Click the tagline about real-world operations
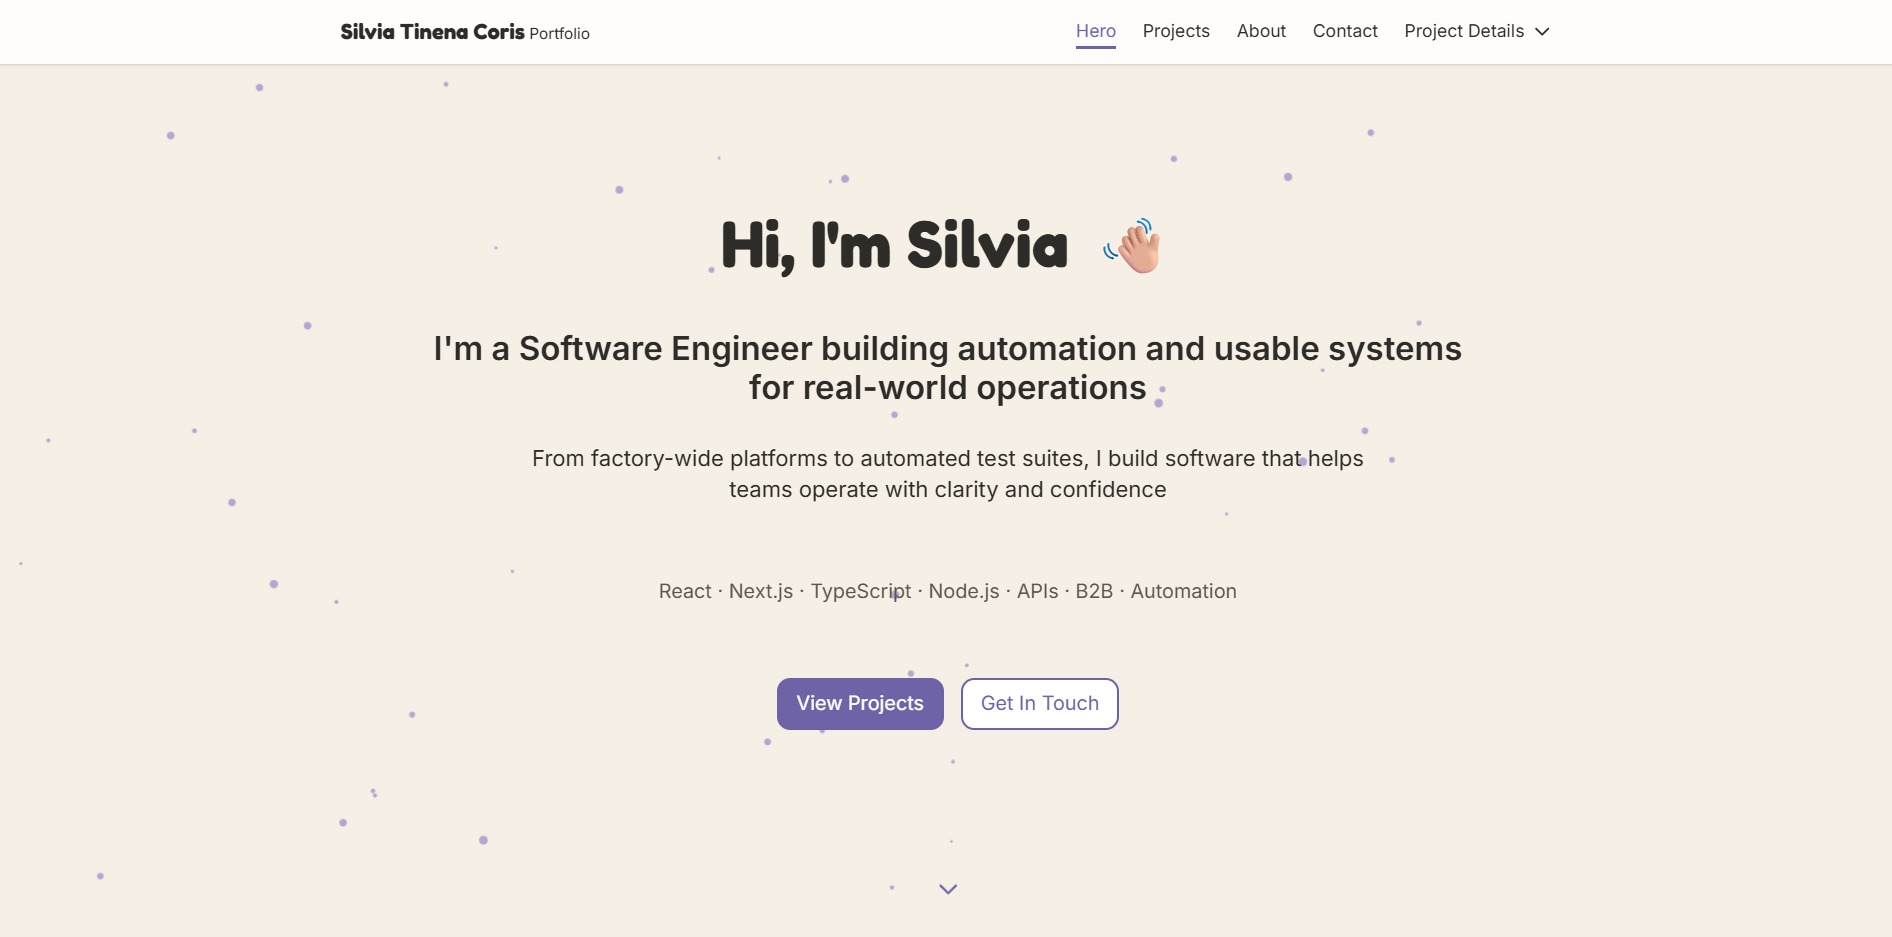Viewport: 1892px width, 937px height. pyautogui.click(x=947, y=368)
